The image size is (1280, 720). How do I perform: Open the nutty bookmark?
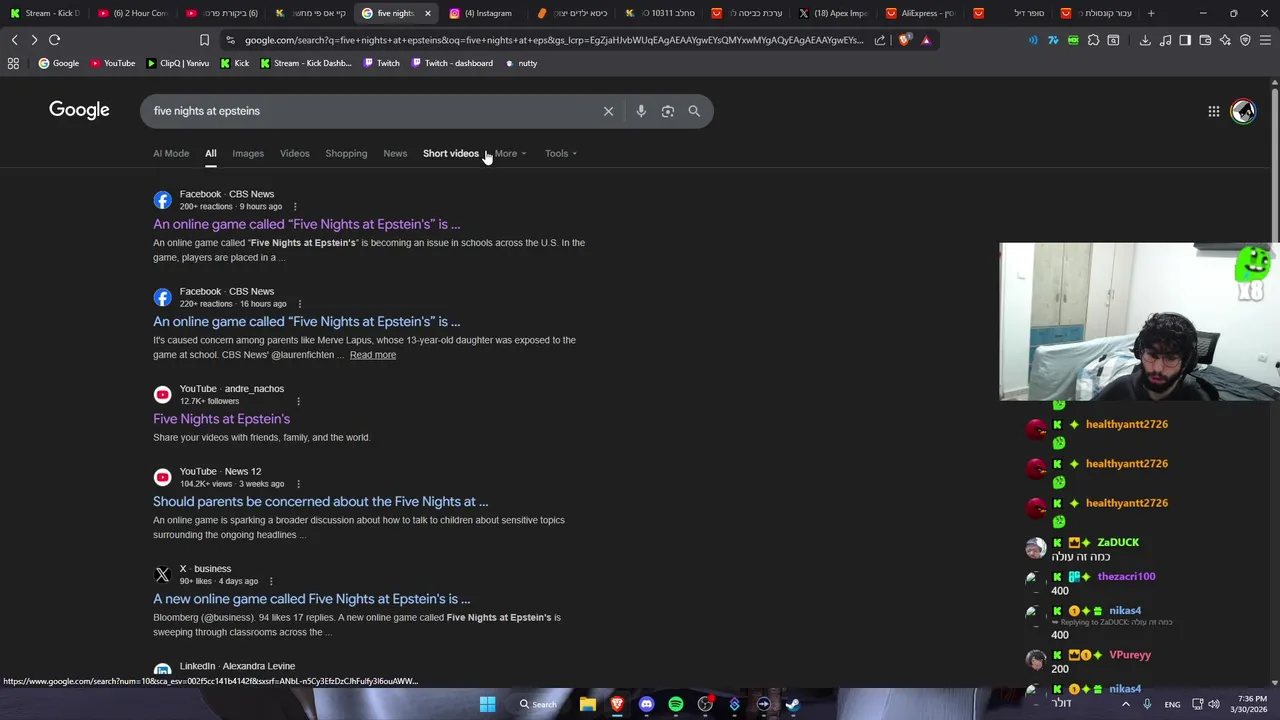[x=521, y=63]
